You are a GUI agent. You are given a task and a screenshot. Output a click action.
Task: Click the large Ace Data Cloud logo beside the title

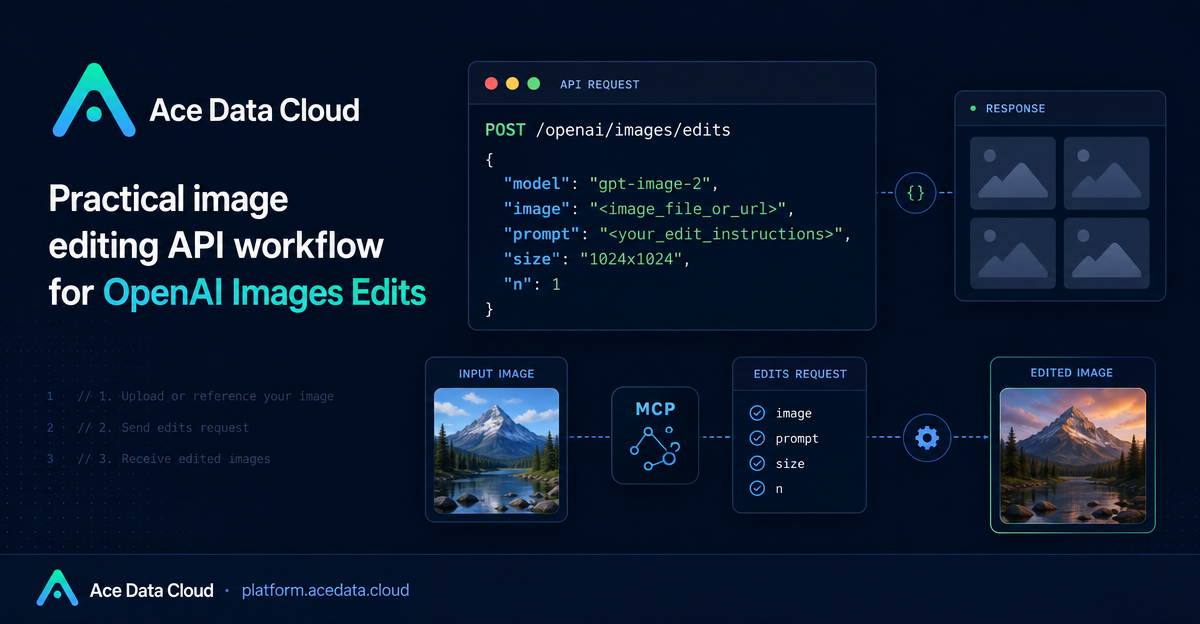94,100
